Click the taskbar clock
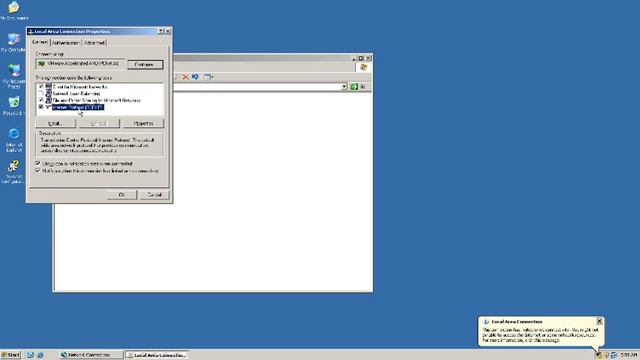640x360 pixels. [629, 355]
